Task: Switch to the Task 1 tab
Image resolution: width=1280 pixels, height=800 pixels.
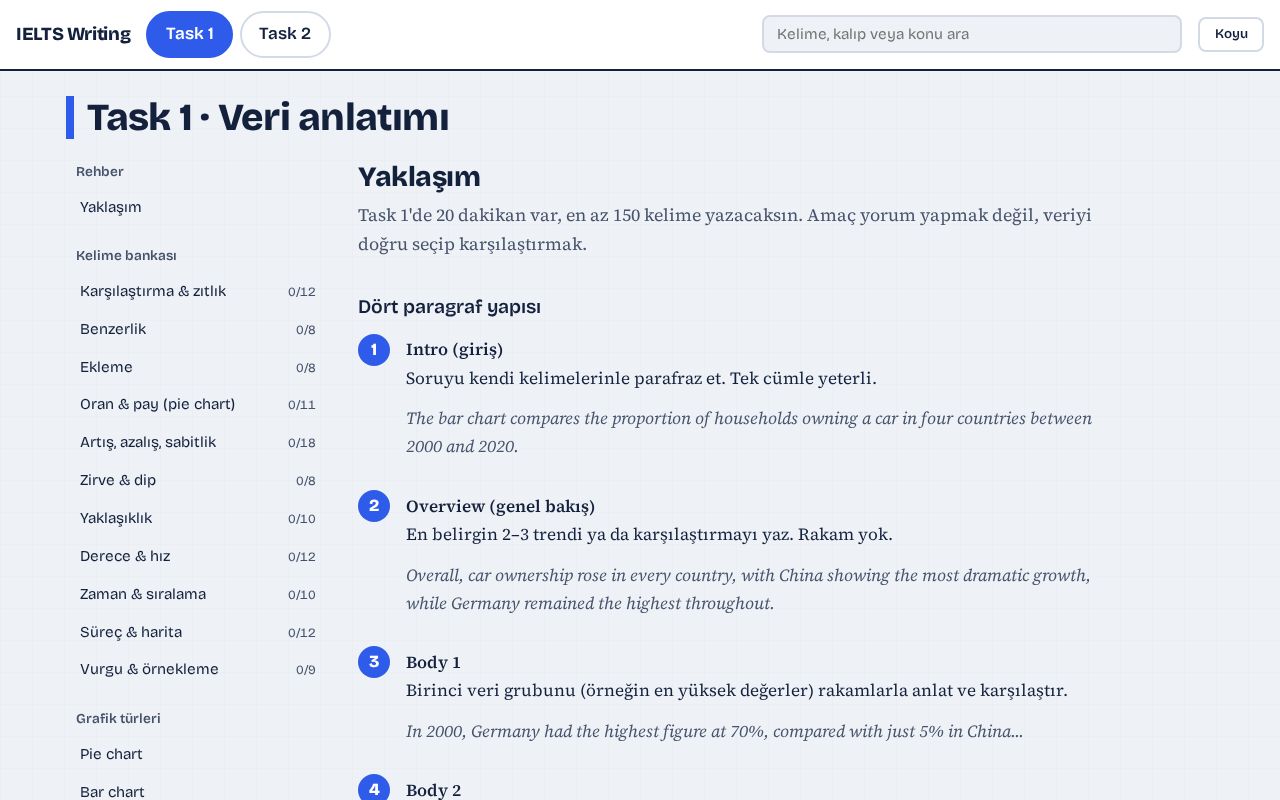Action: pos(190,34)
